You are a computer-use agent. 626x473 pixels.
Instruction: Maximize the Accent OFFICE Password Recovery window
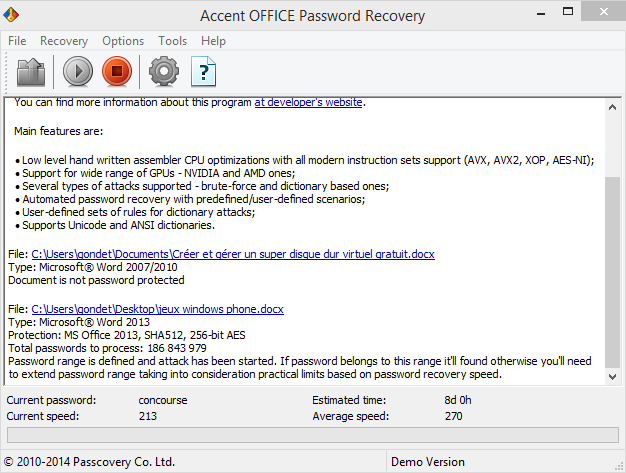coord(566,12)
